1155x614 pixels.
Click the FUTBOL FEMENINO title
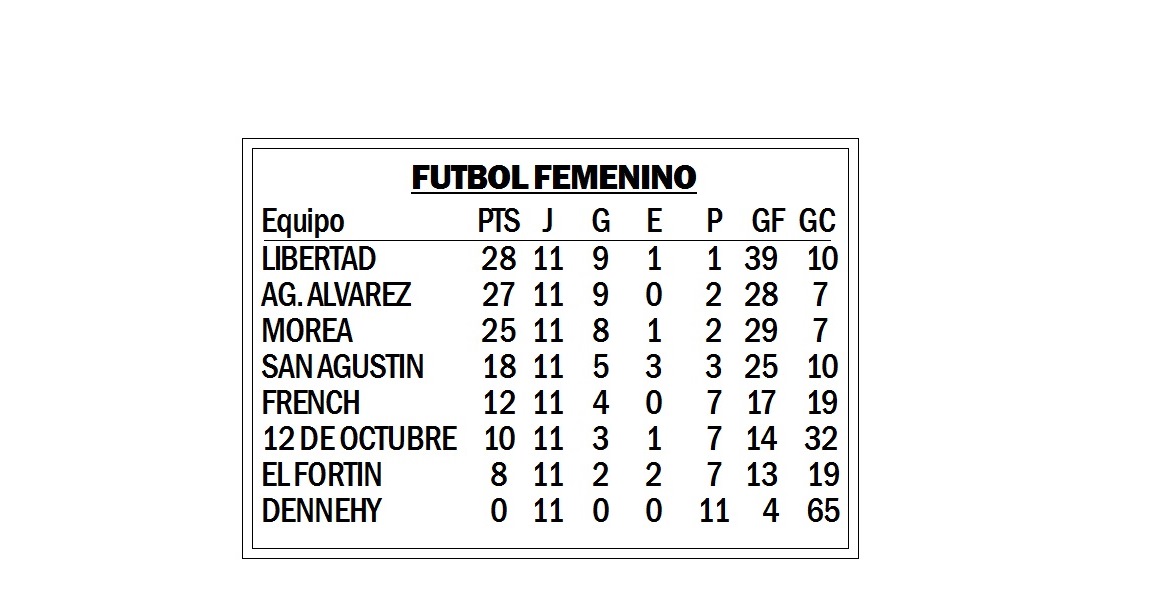(553, 177)
